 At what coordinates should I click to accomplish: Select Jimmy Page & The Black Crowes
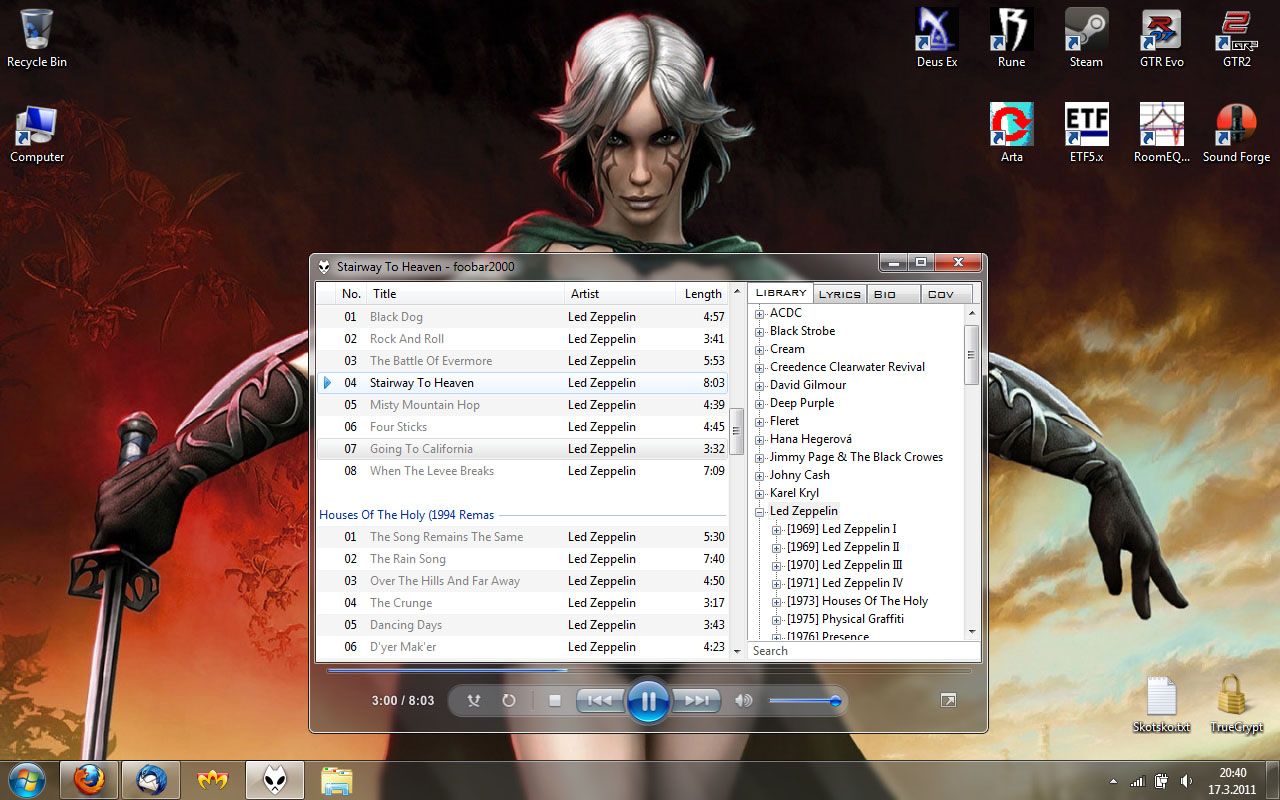856,457
